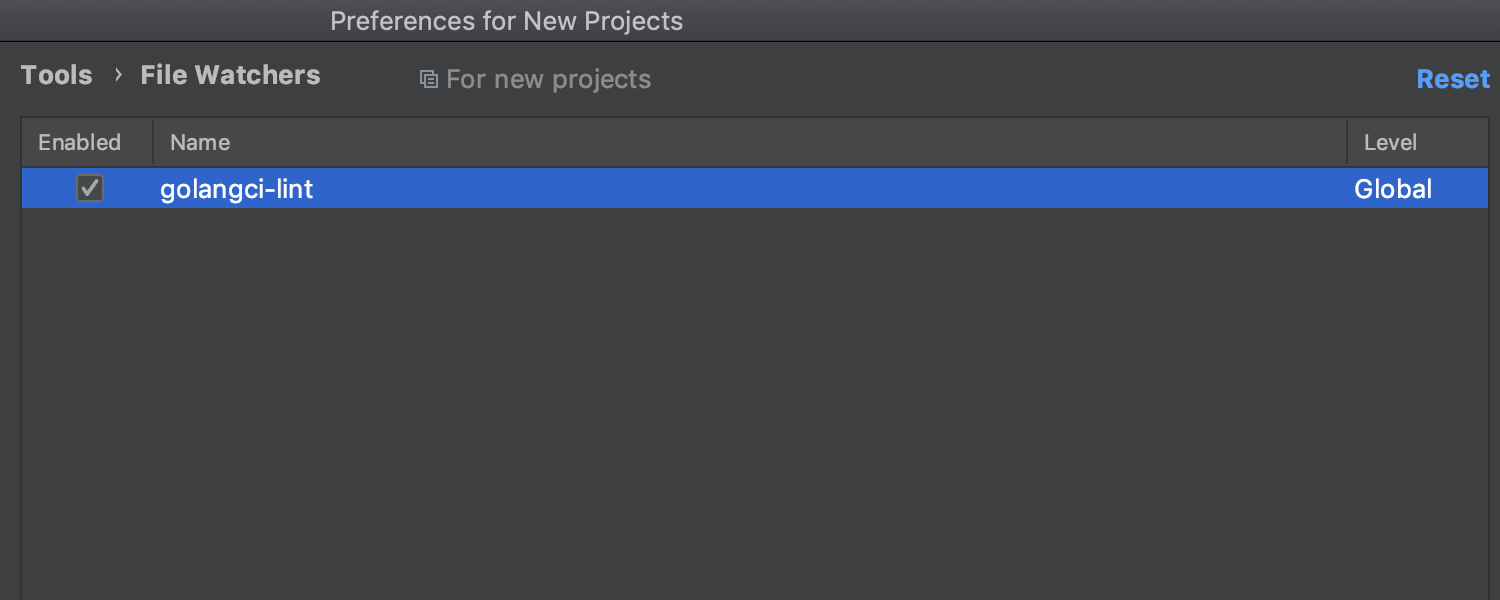Screen dimensions: 1500x600
Task: Click divider between Enabled and Name columns
Action: [153, 143]
